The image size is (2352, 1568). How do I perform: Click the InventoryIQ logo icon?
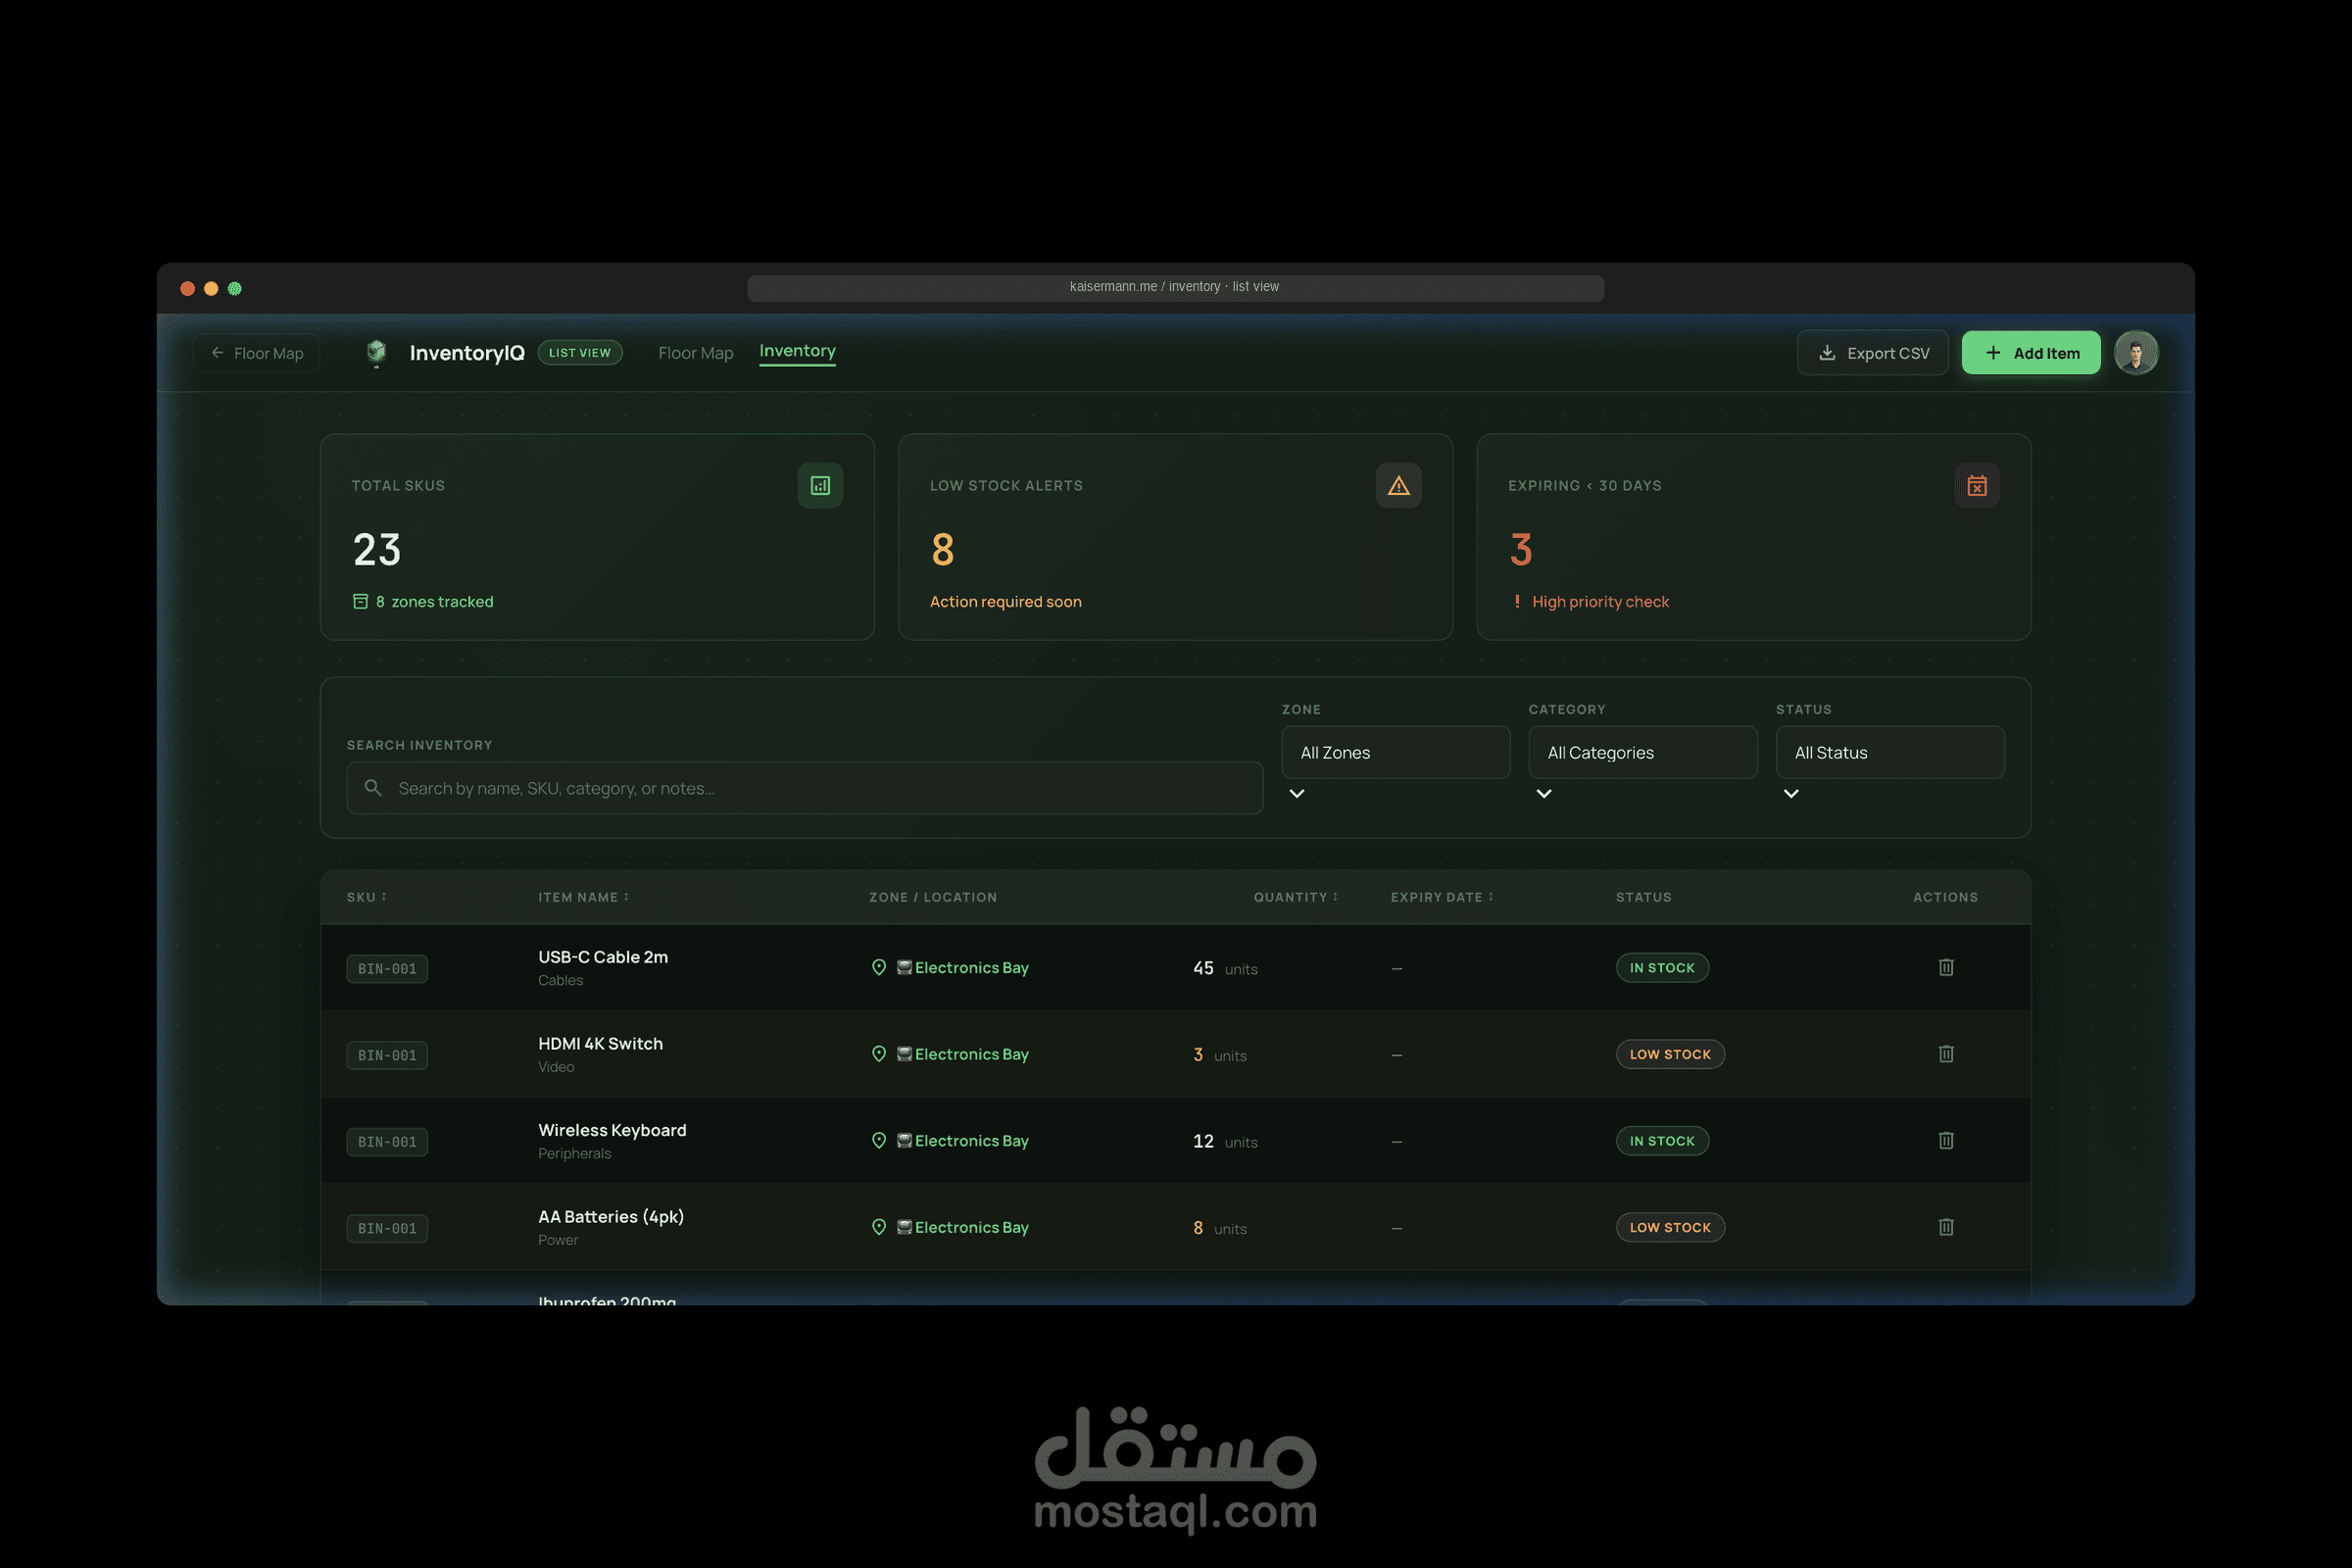click(x=376, y=352)
